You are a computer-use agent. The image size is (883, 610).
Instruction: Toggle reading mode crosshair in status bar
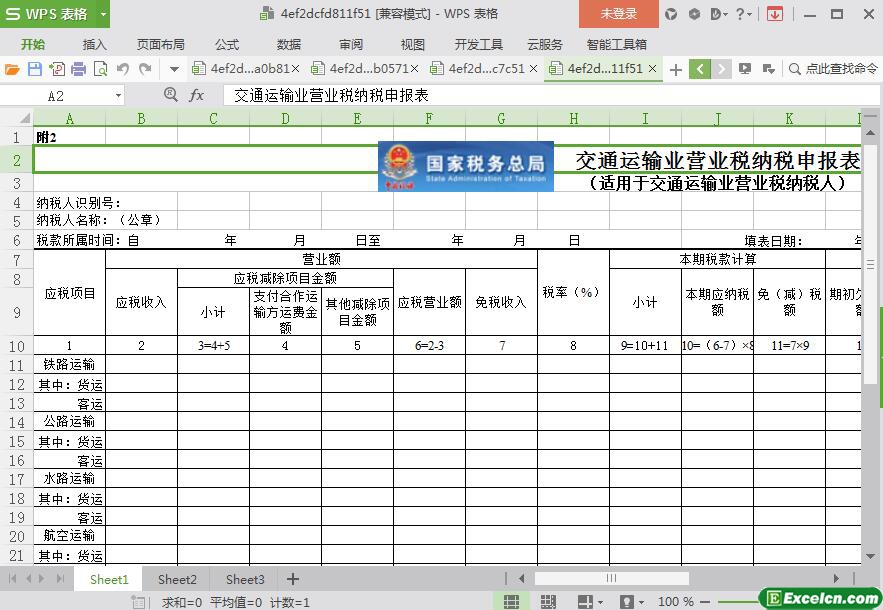coord(586,602)
